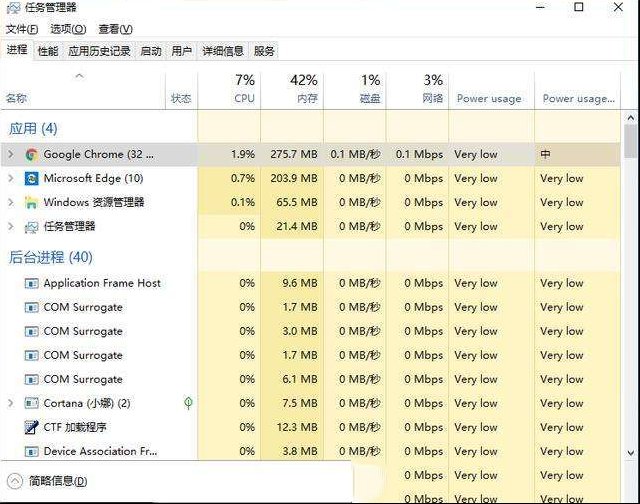Image resolution: width=640 pixels, height=504 pixels.
Task: Click the 0.7% CPU value for Edge
Action: point(243,178)
